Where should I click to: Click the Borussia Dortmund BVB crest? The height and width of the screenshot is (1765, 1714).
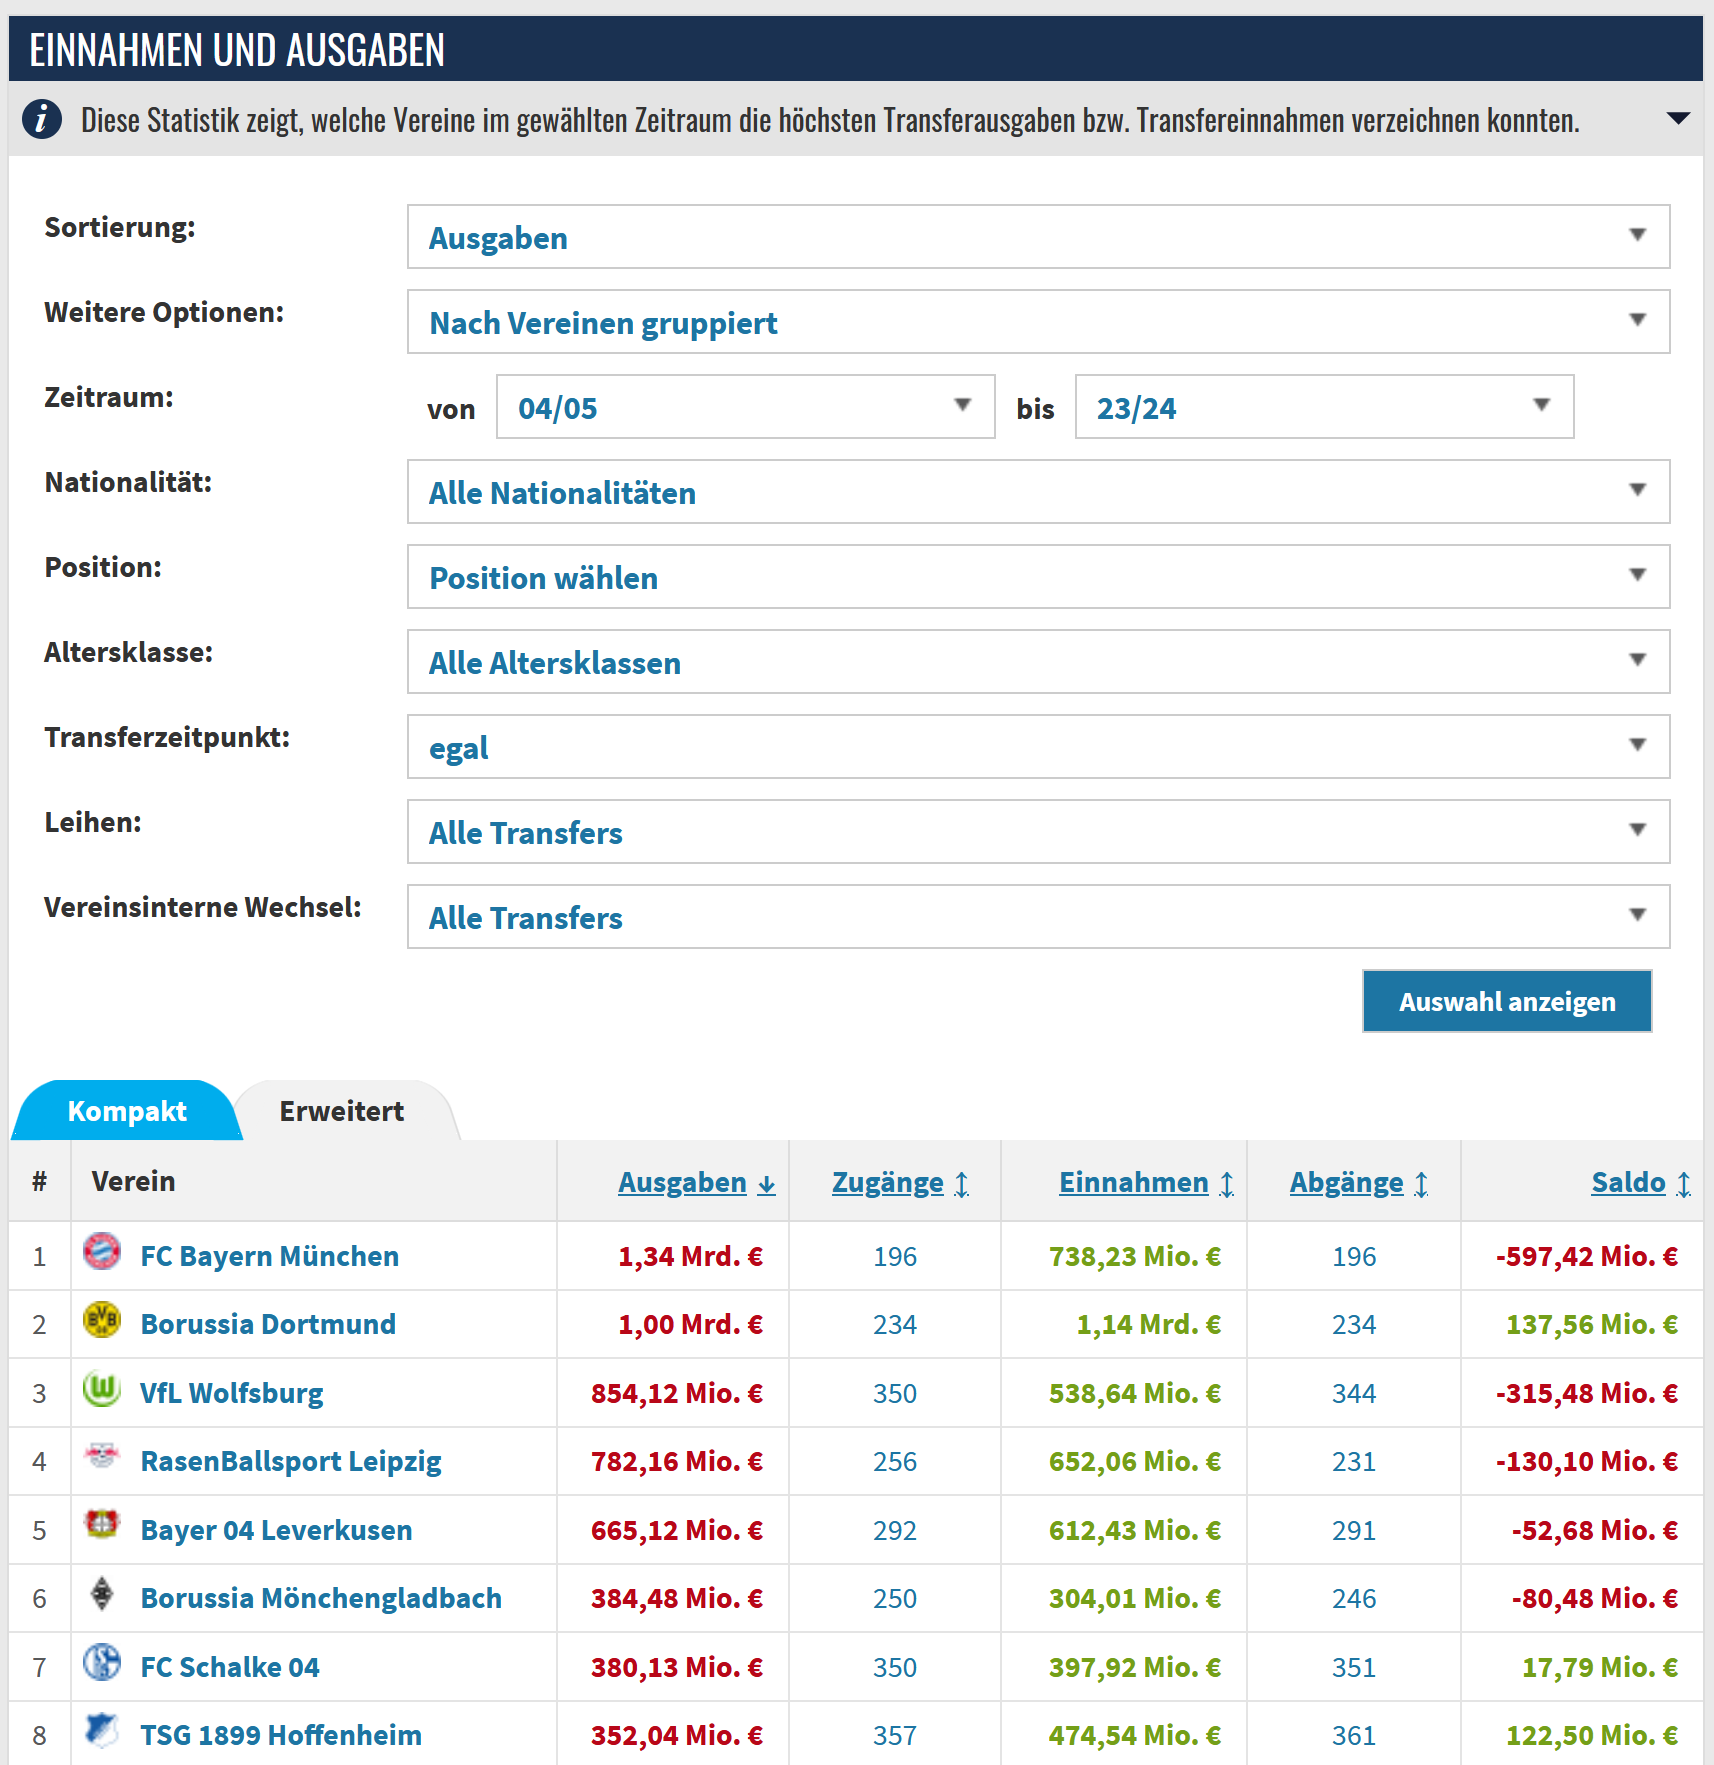tap(102, 1320)
